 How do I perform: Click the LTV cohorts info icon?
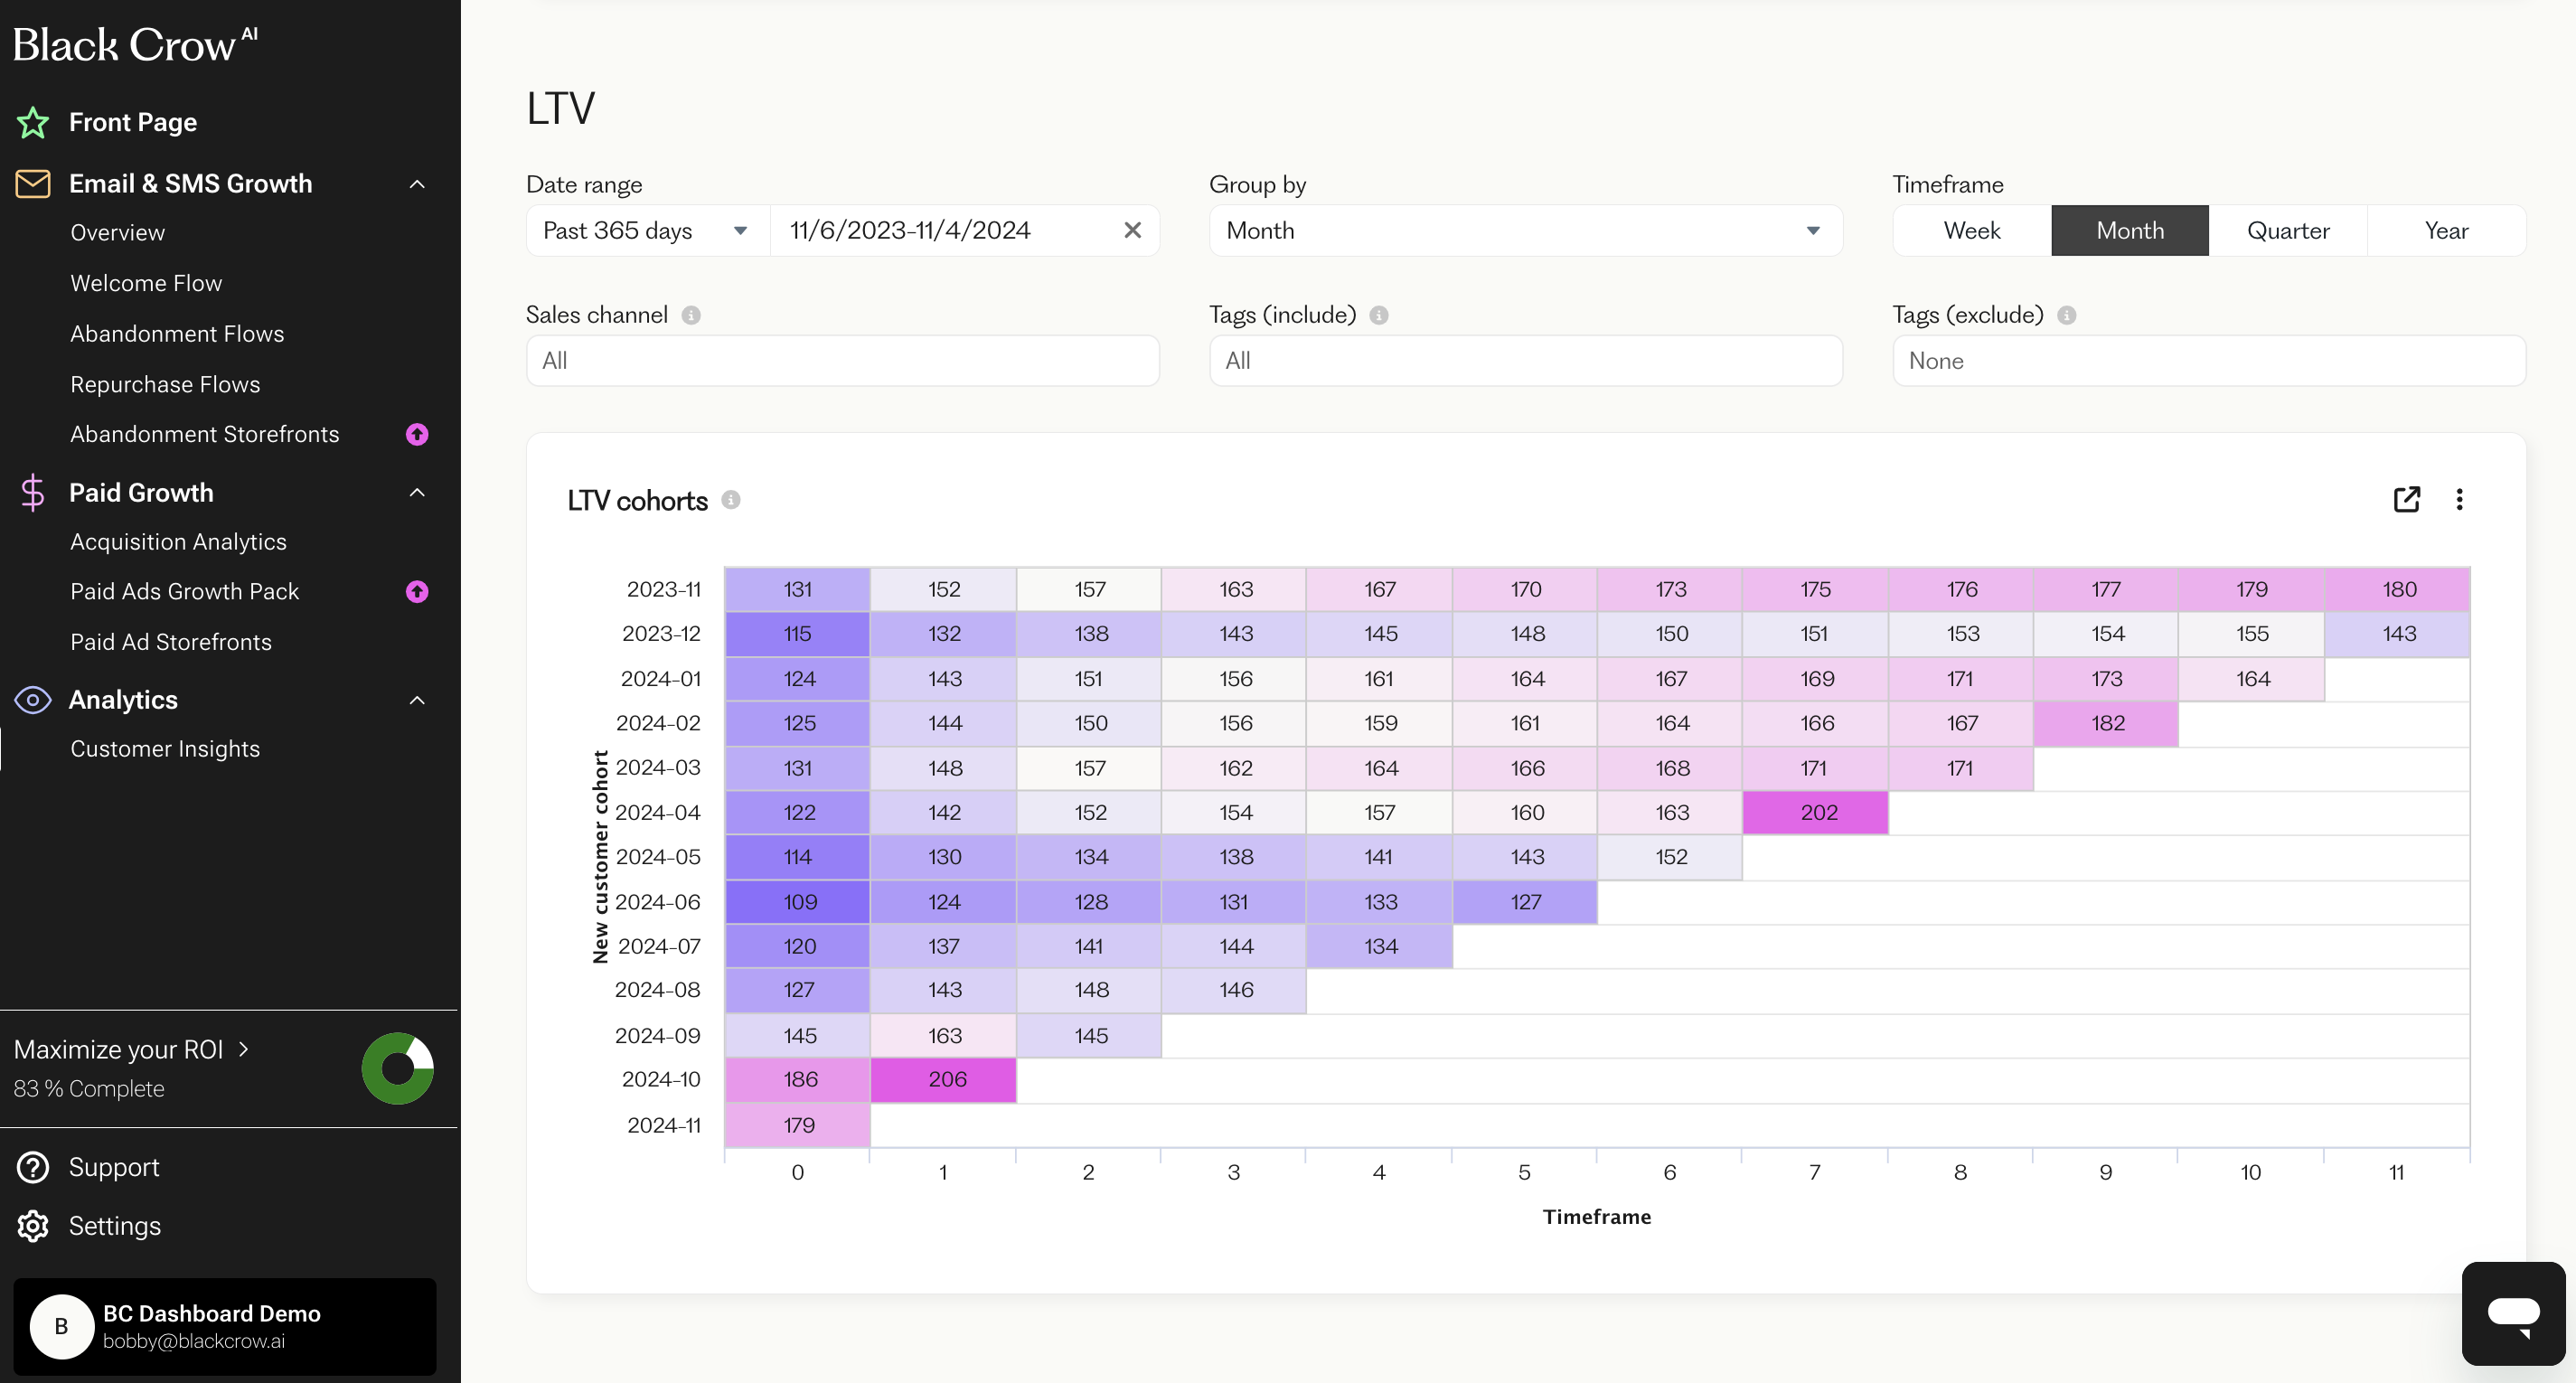731,500
